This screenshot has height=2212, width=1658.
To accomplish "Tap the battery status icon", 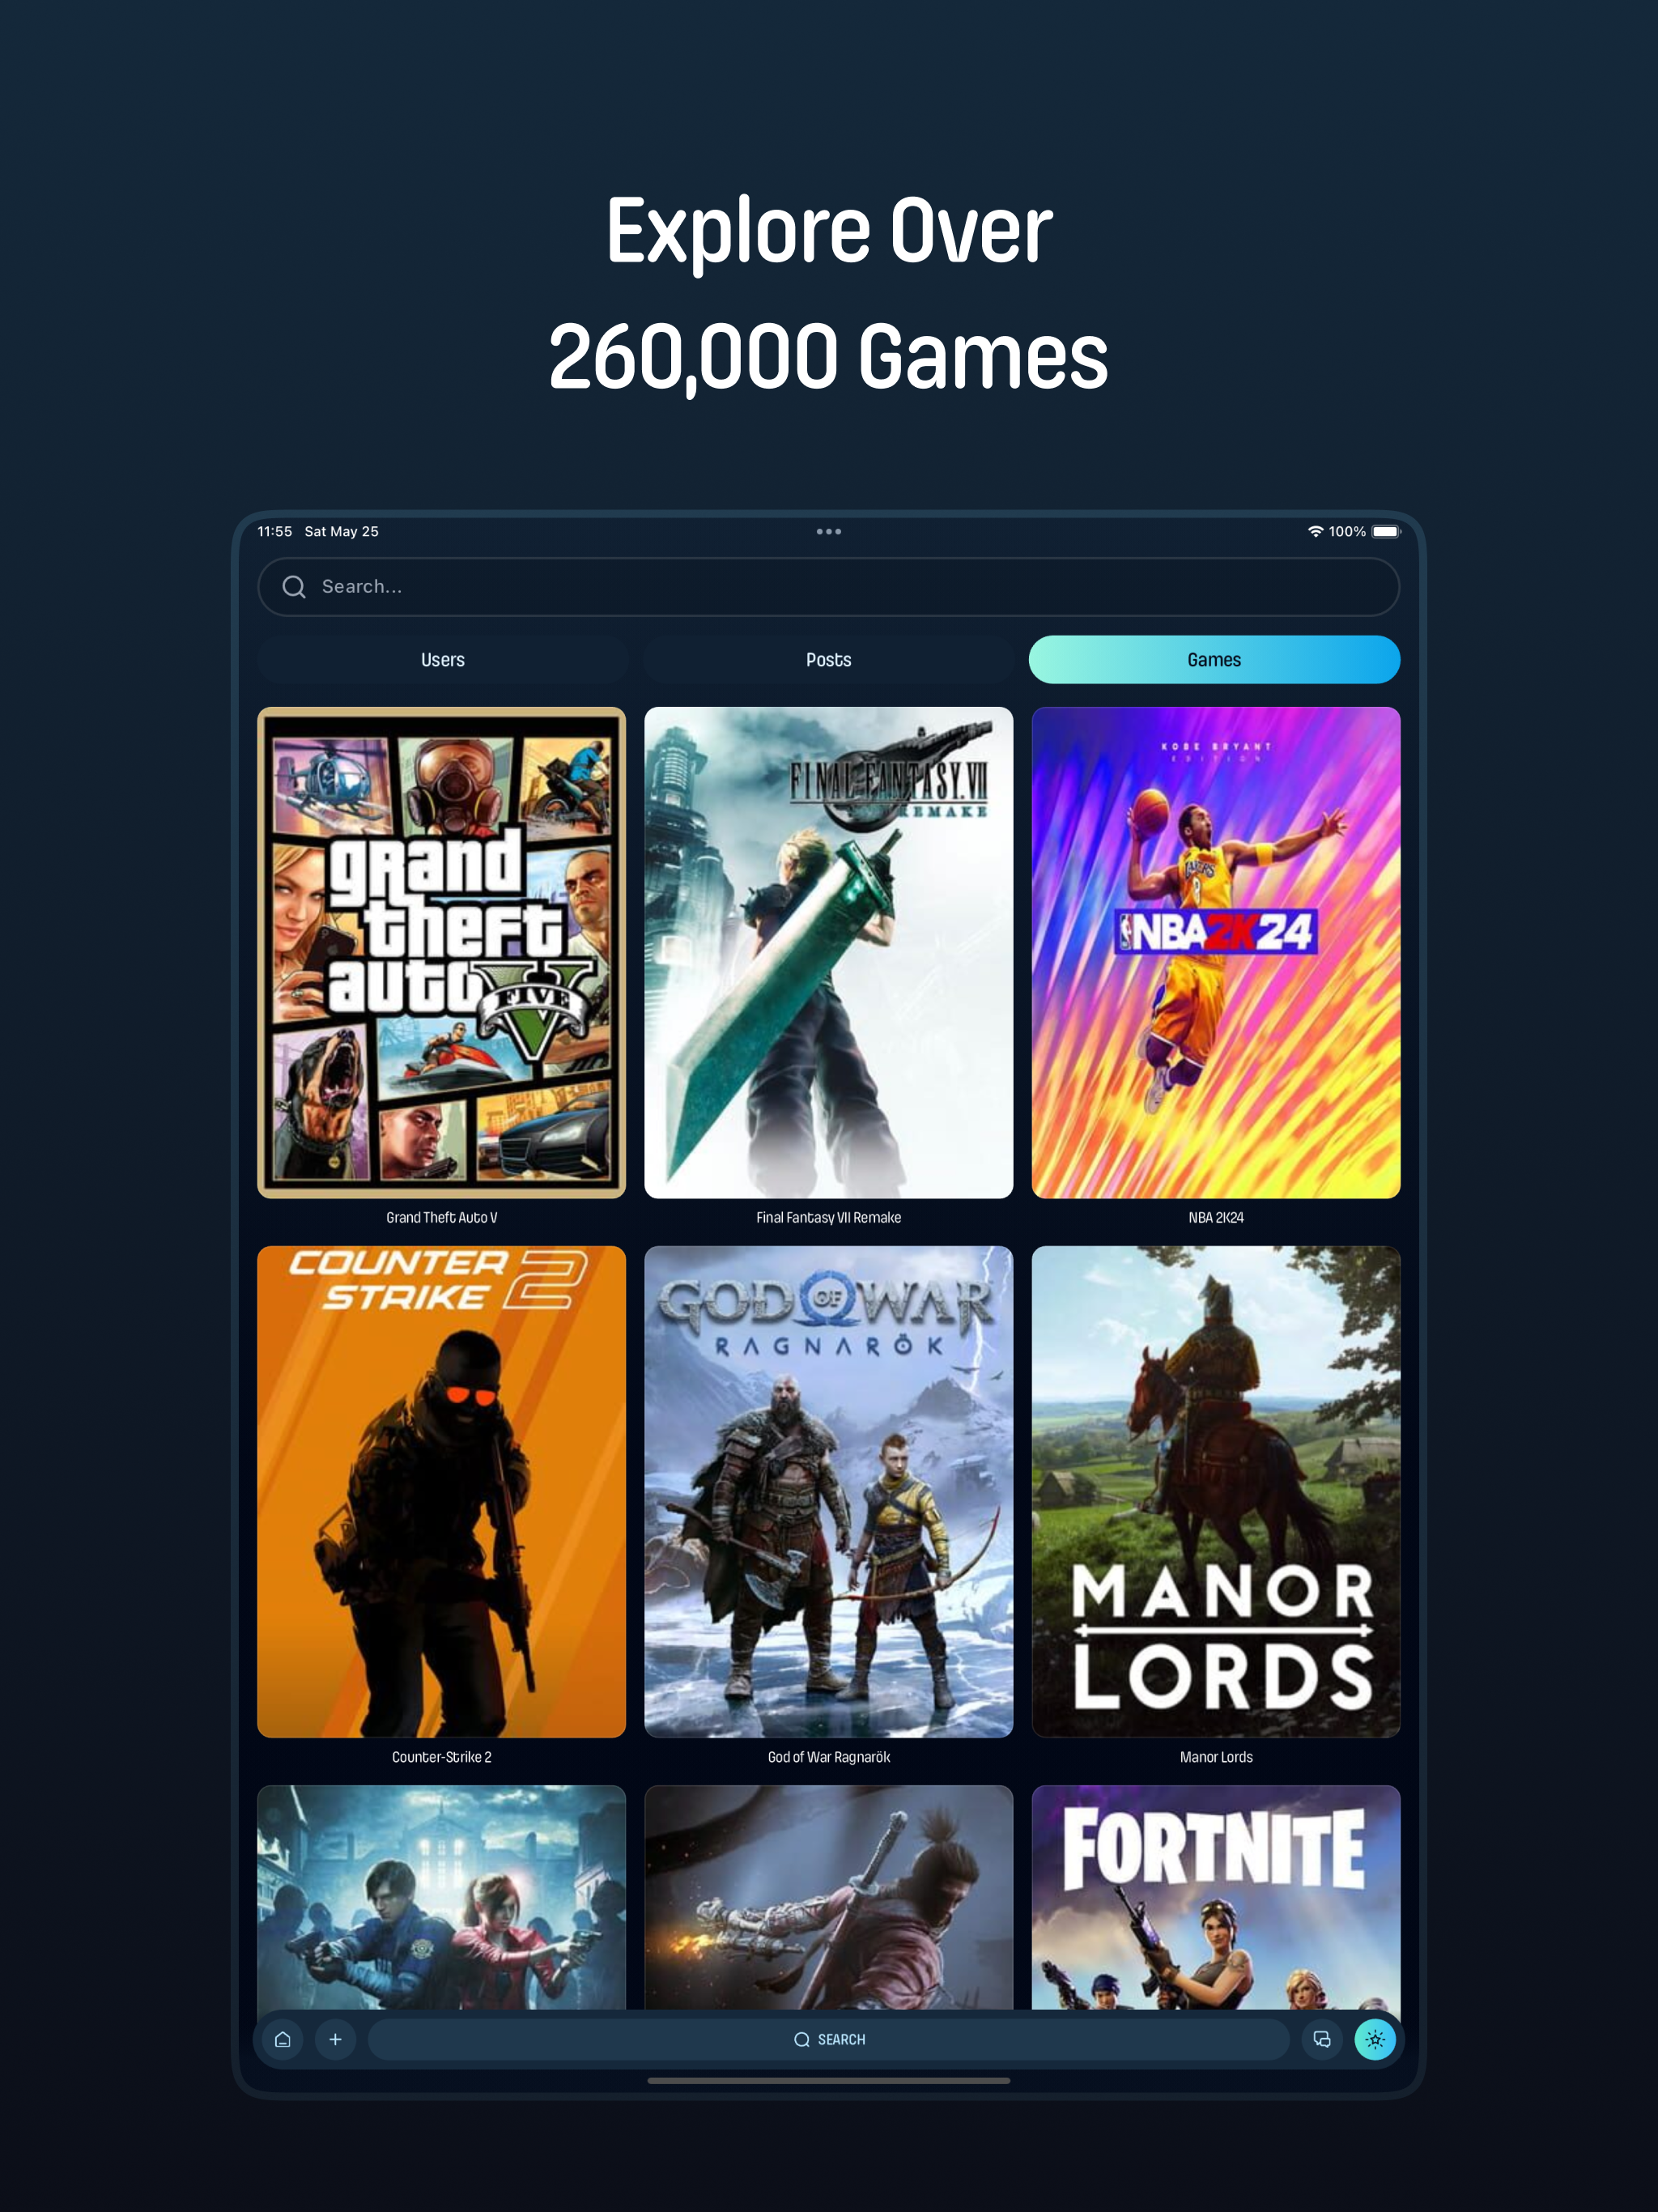I will 1386,532.
